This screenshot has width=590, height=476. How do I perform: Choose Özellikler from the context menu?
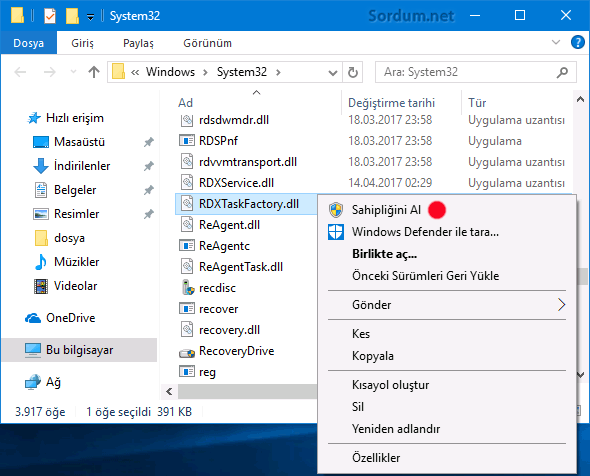(376, 458)
